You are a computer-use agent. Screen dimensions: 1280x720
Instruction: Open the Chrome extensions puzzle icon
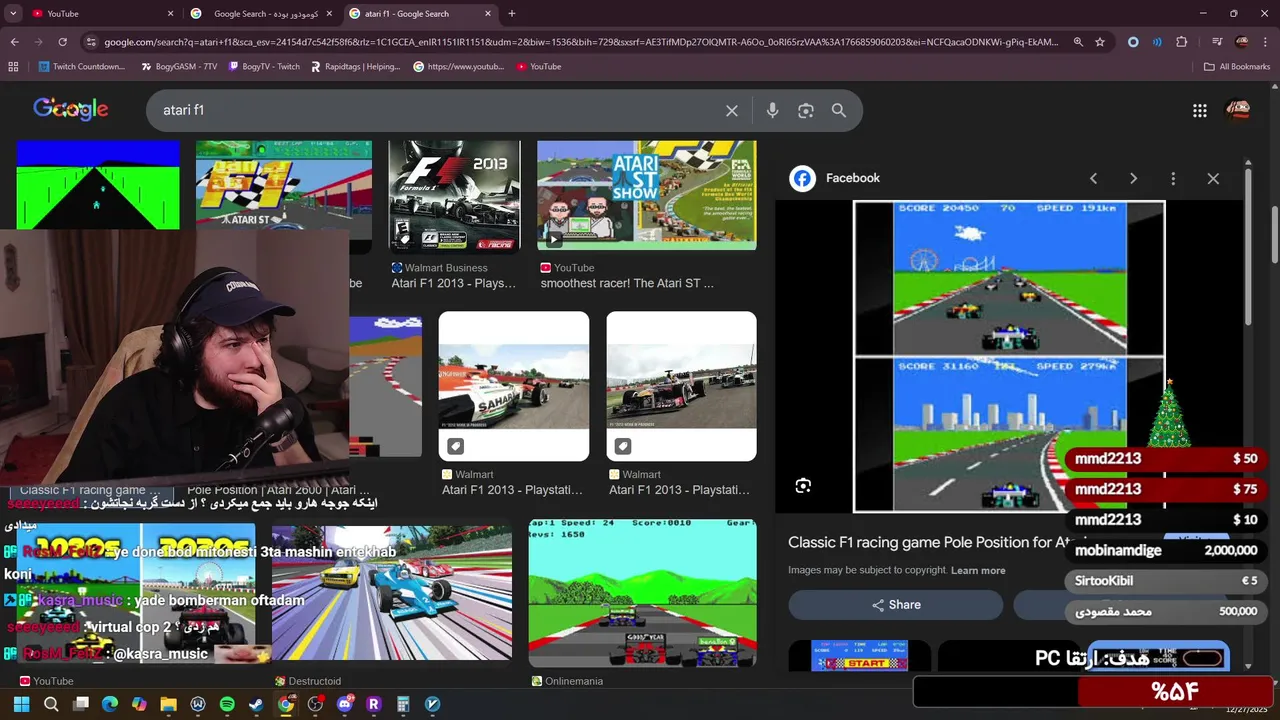pyautogui.click(x=1182, y=42)
